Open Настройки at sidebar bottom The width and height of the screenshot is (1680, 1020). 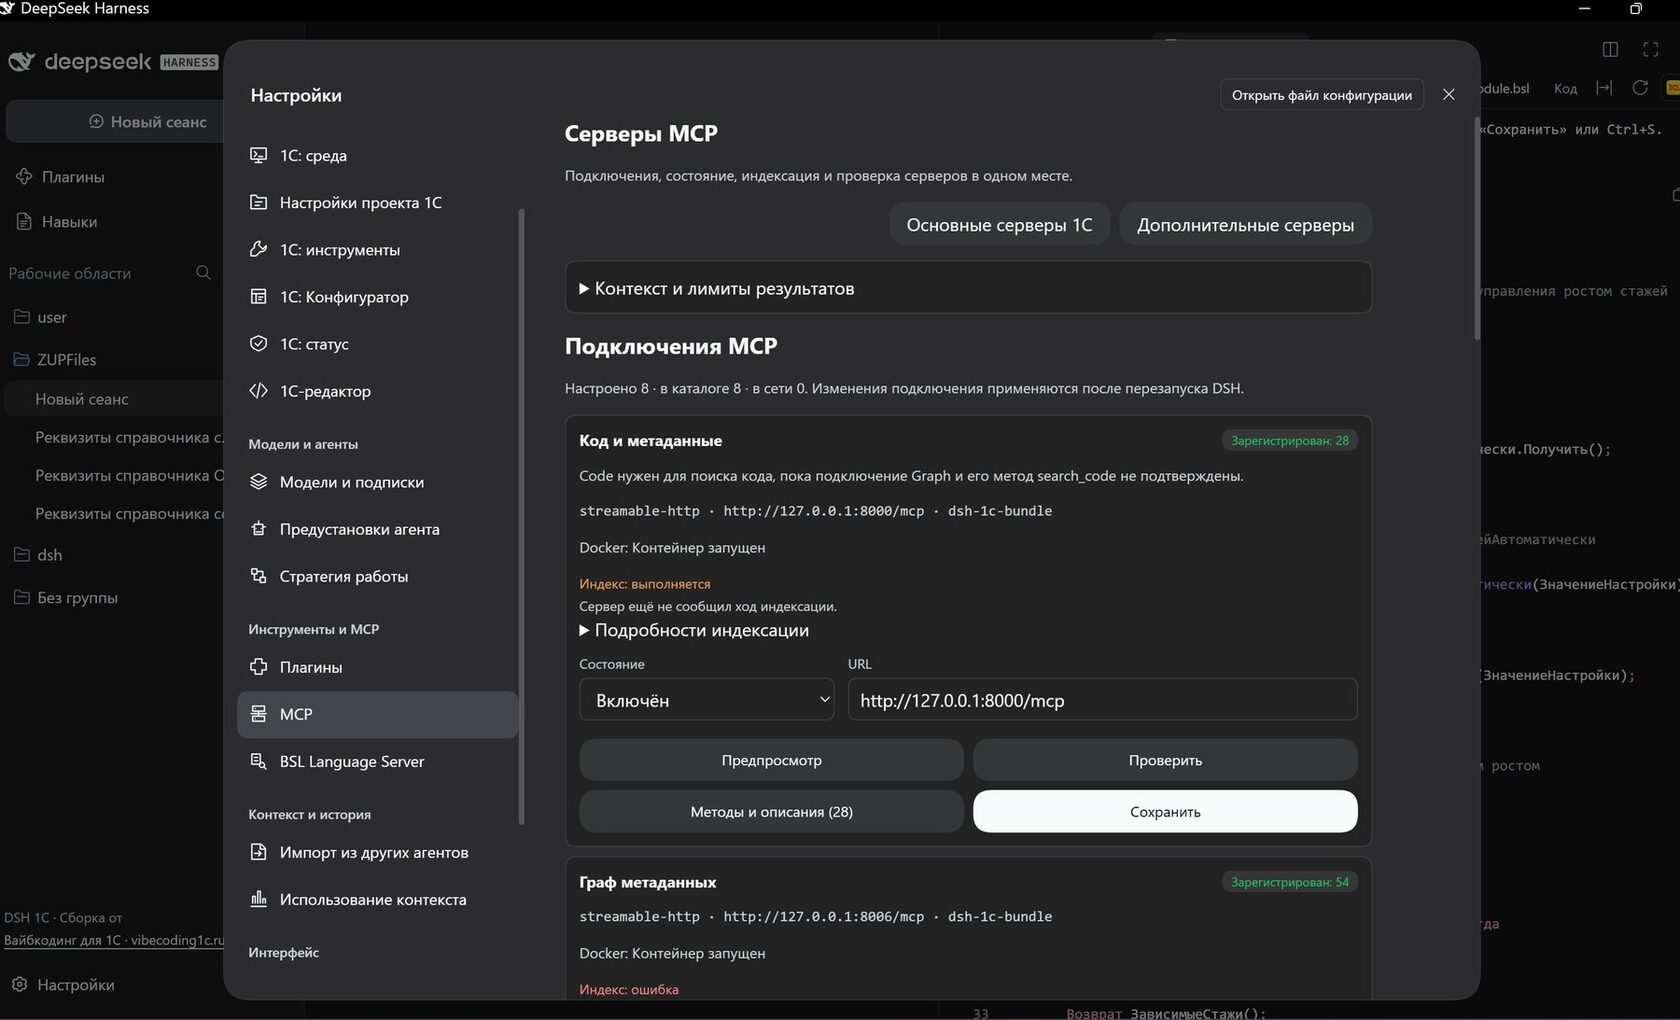[63, 984]
